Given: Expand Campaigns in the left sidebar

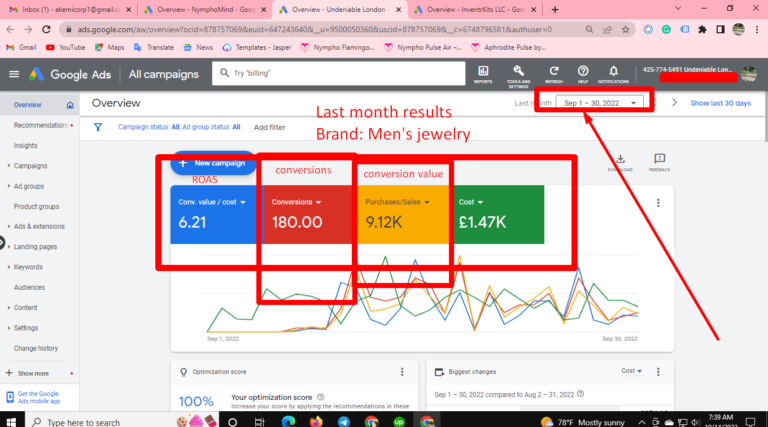Looking at the screenshot, I should (x=30, y=166).
